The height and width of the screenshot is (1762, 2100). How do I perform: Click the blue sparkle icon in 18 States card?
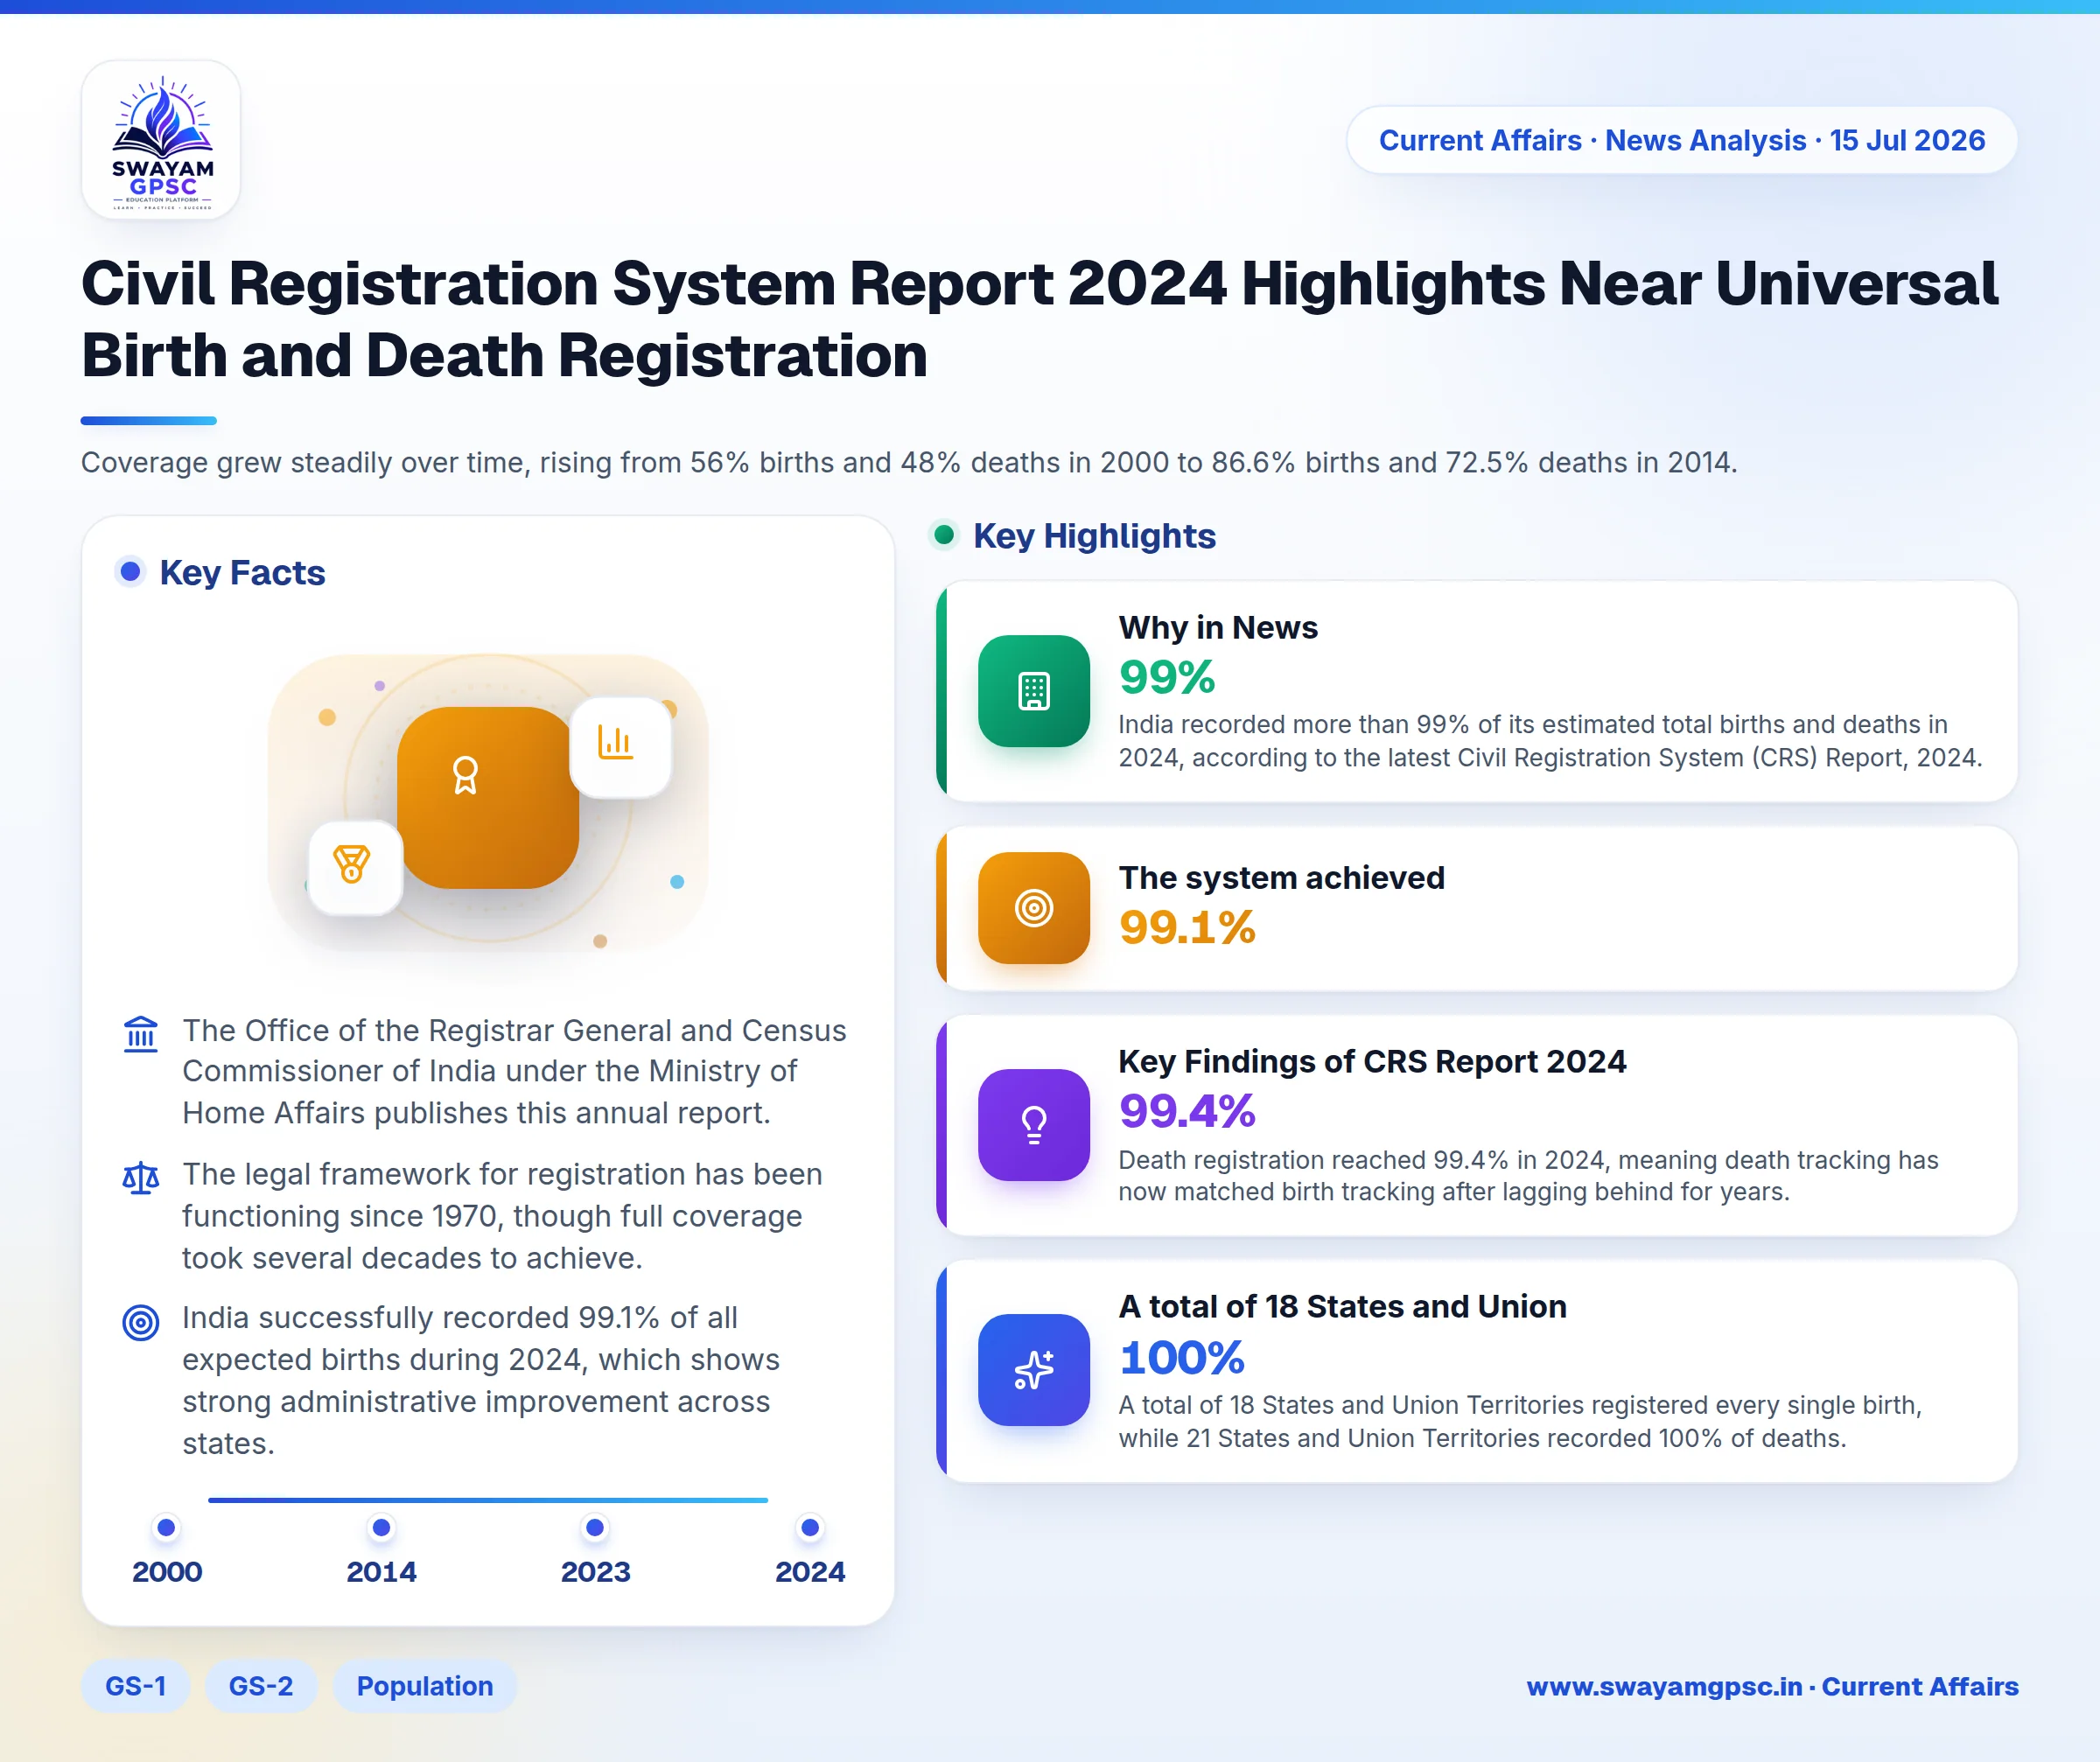coord(1034,1370)
